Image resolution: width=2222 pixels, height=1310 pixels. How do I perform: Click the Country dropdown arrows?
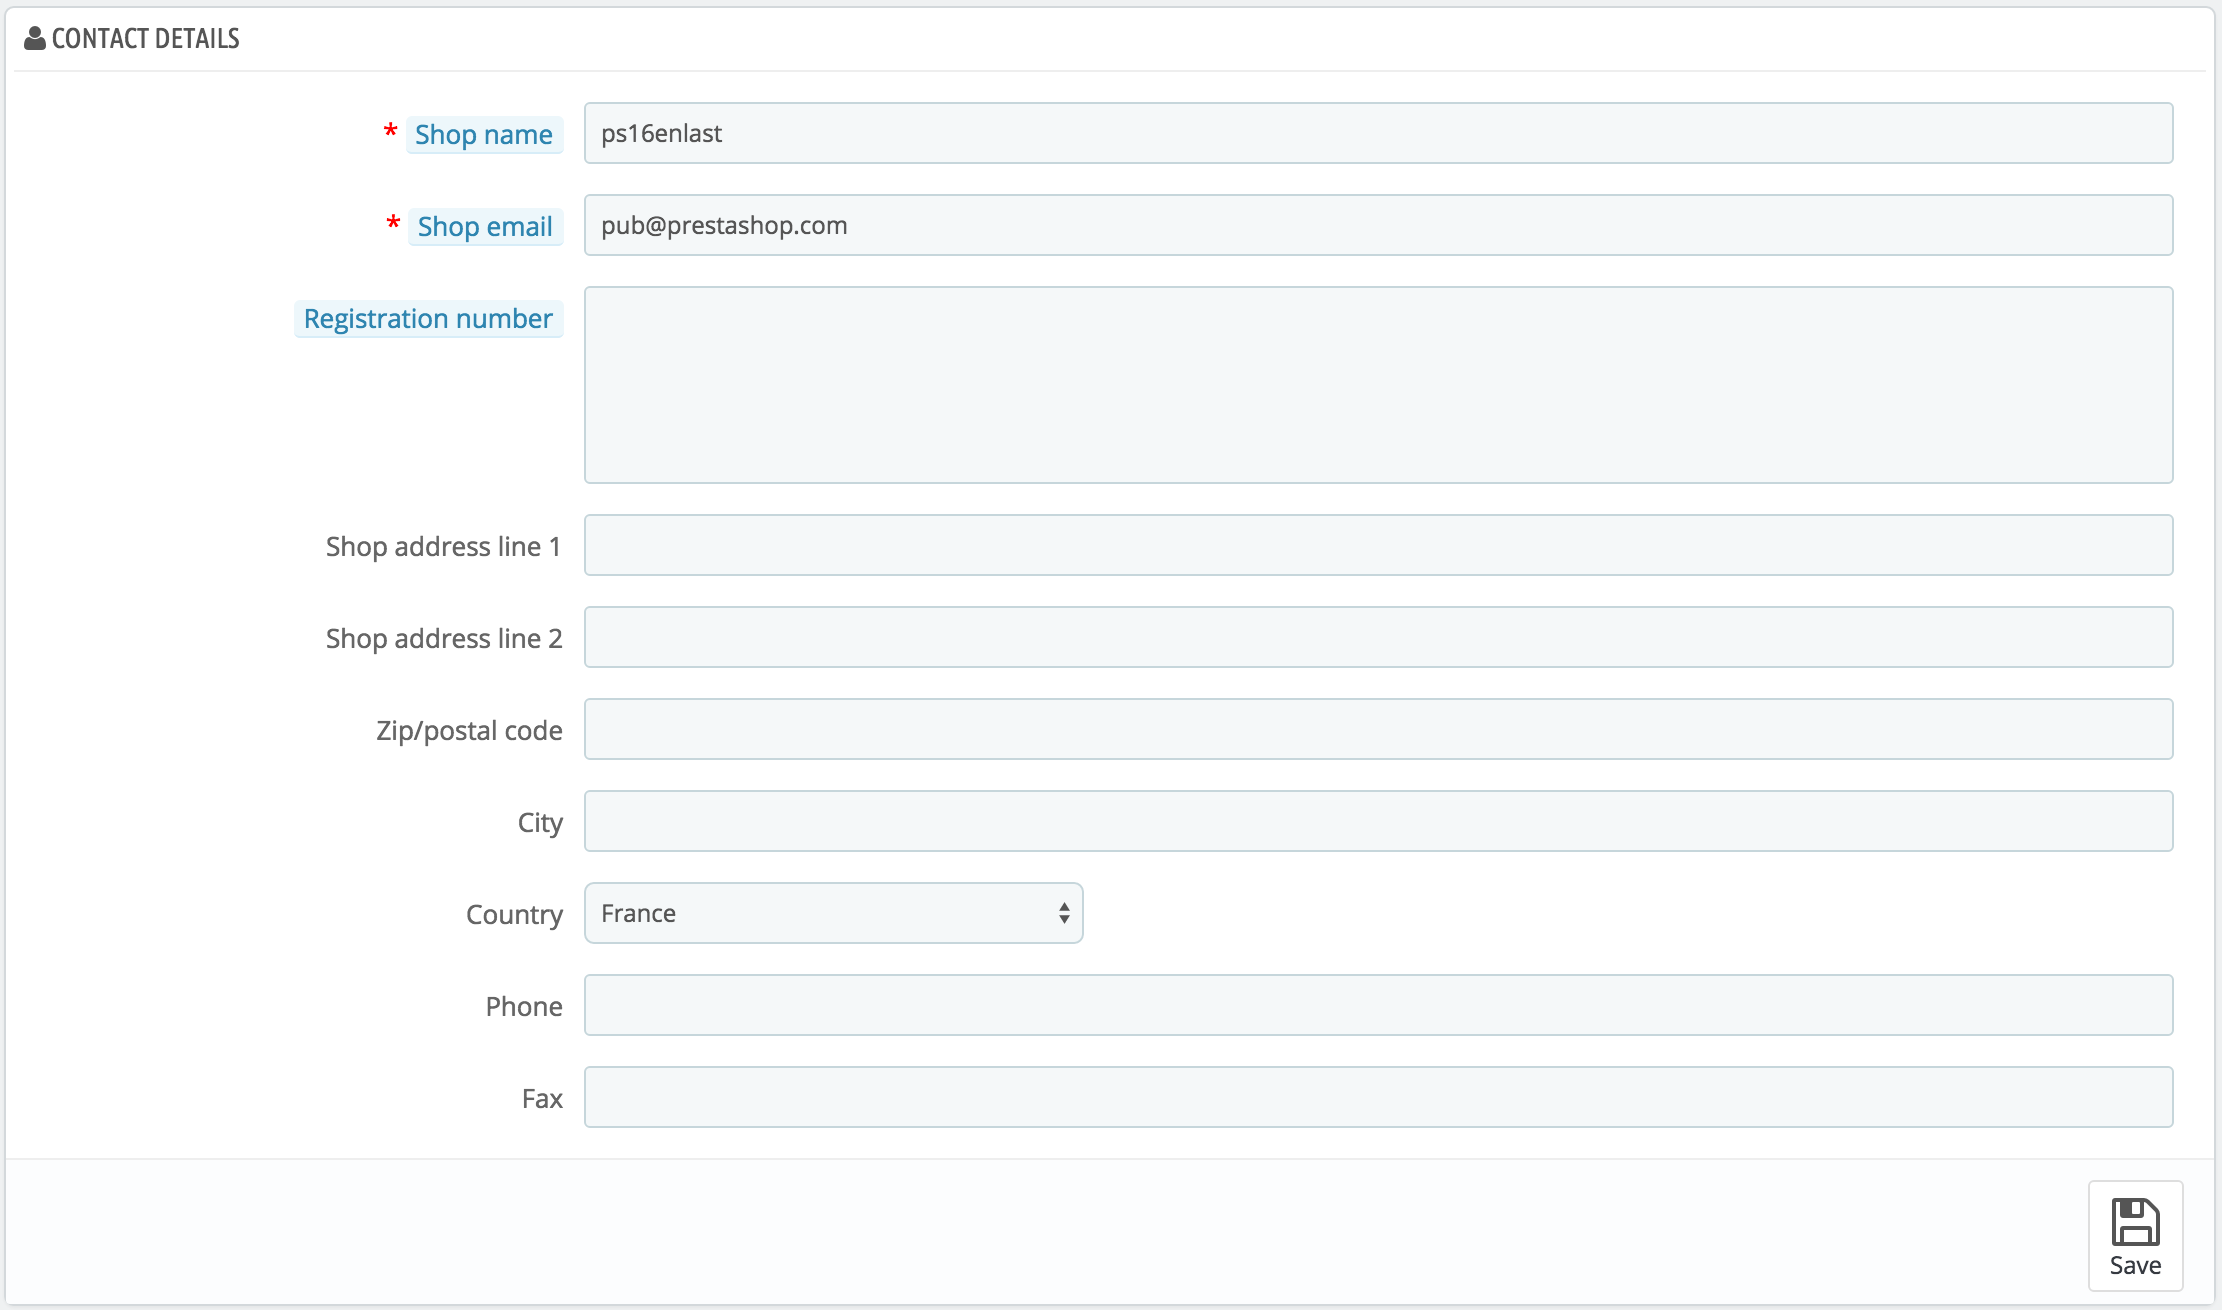pos(1064,913)
